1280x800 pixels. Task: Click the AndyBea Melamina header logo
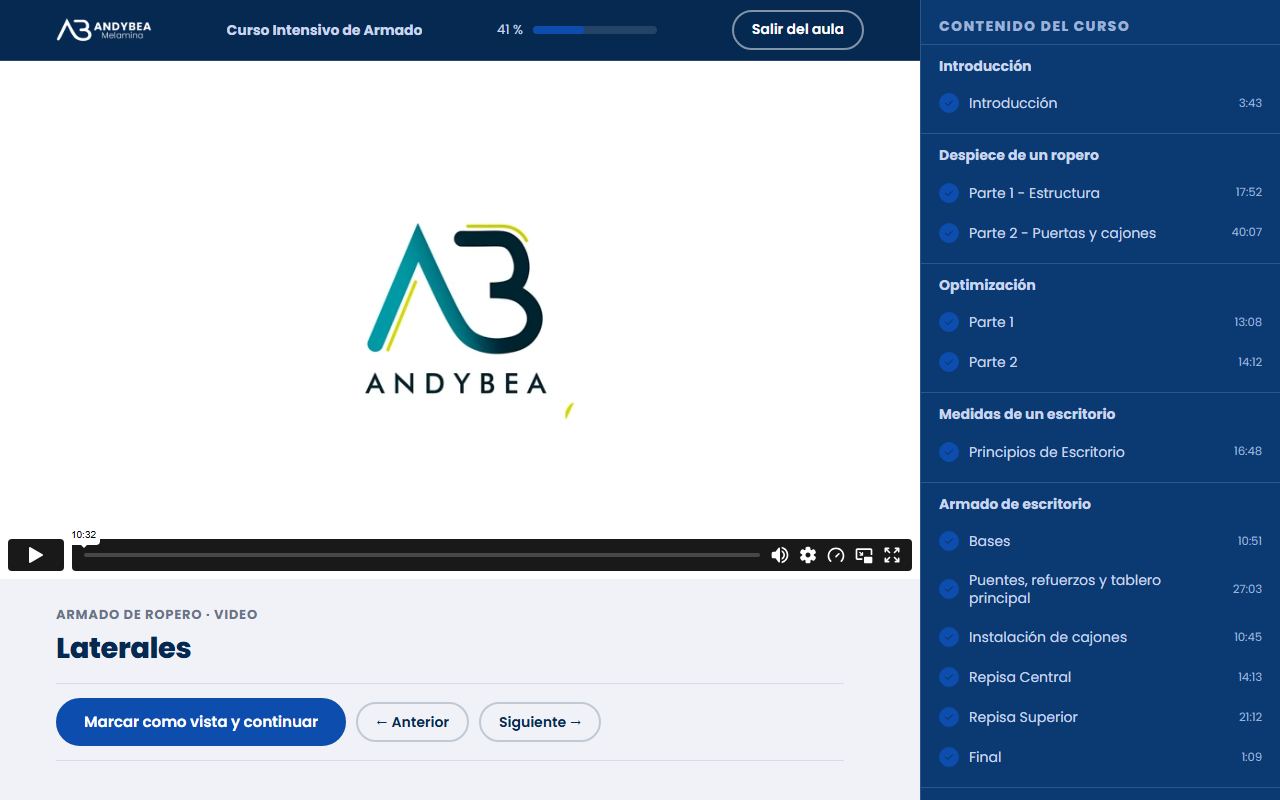point(104,30)
